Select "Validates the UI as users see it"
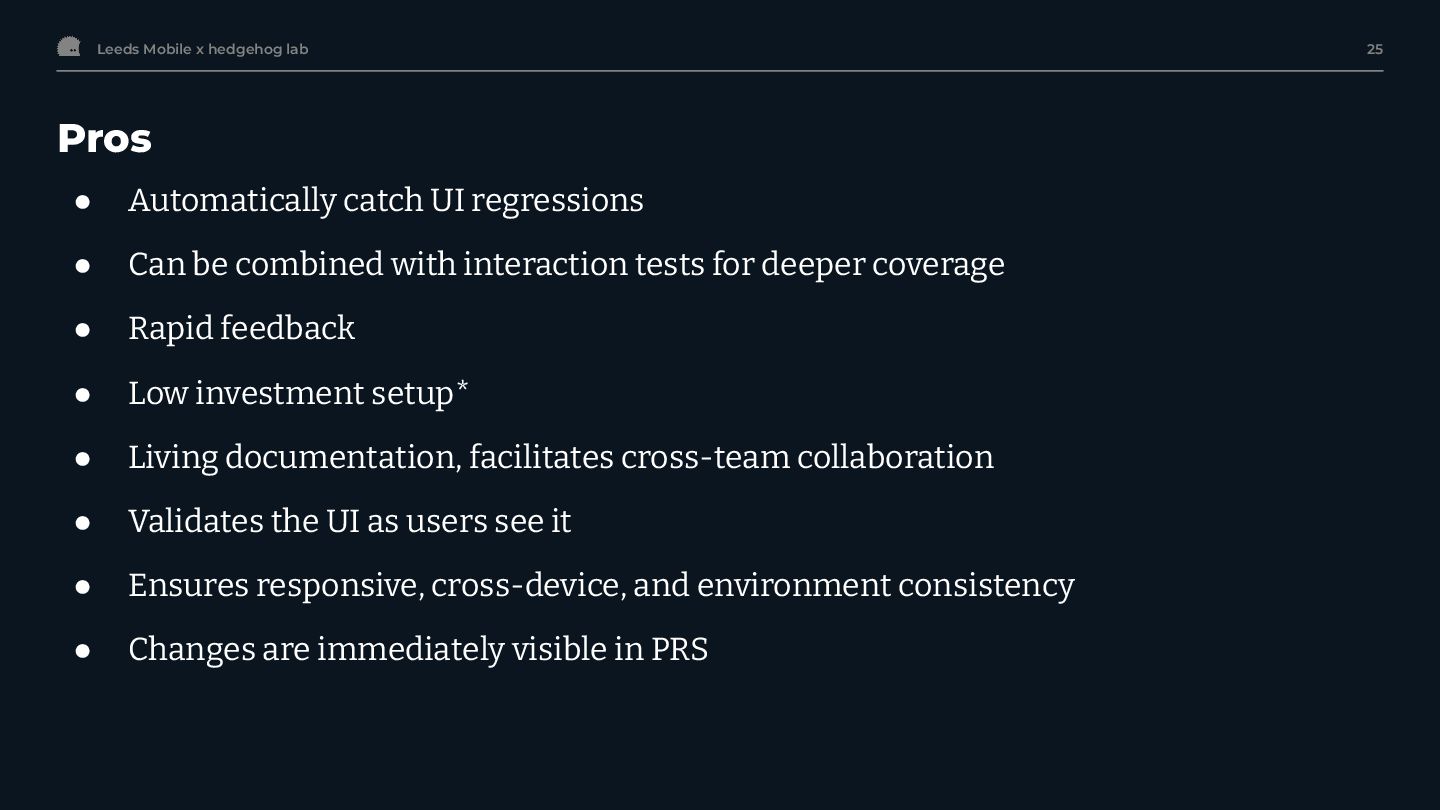1440x810 pixels. pos(349,521)
